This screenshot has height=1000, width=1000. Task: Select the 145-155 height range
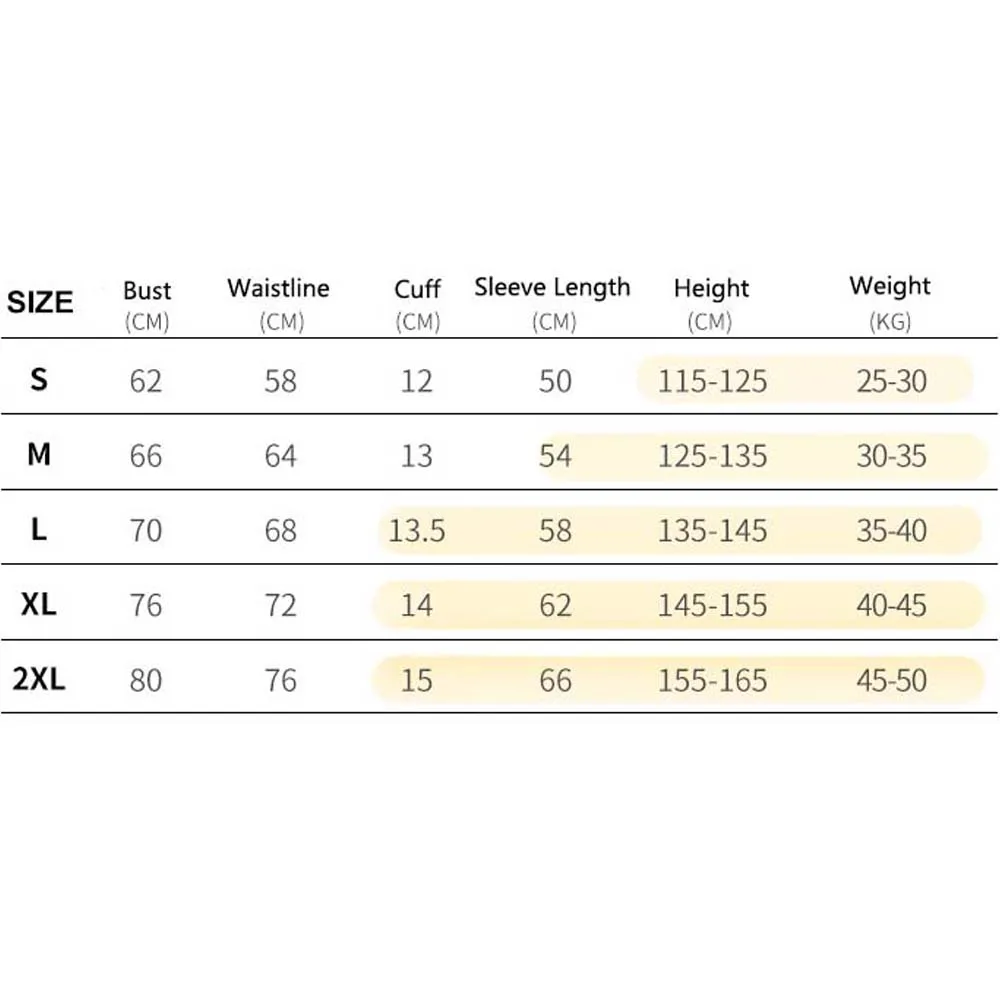point(712,605)
